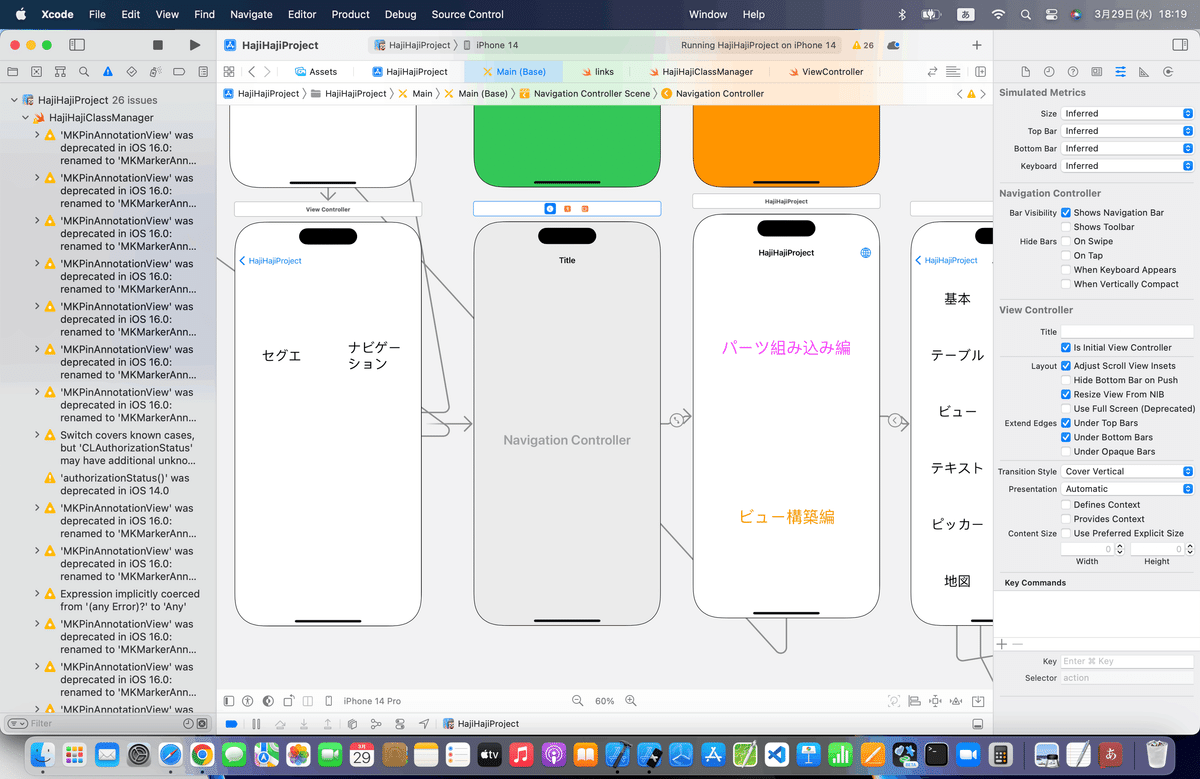This screenshot has width=1200, height=779.
Task: Enable Hide Bars On Swipe
Action: click(1066, 242)
